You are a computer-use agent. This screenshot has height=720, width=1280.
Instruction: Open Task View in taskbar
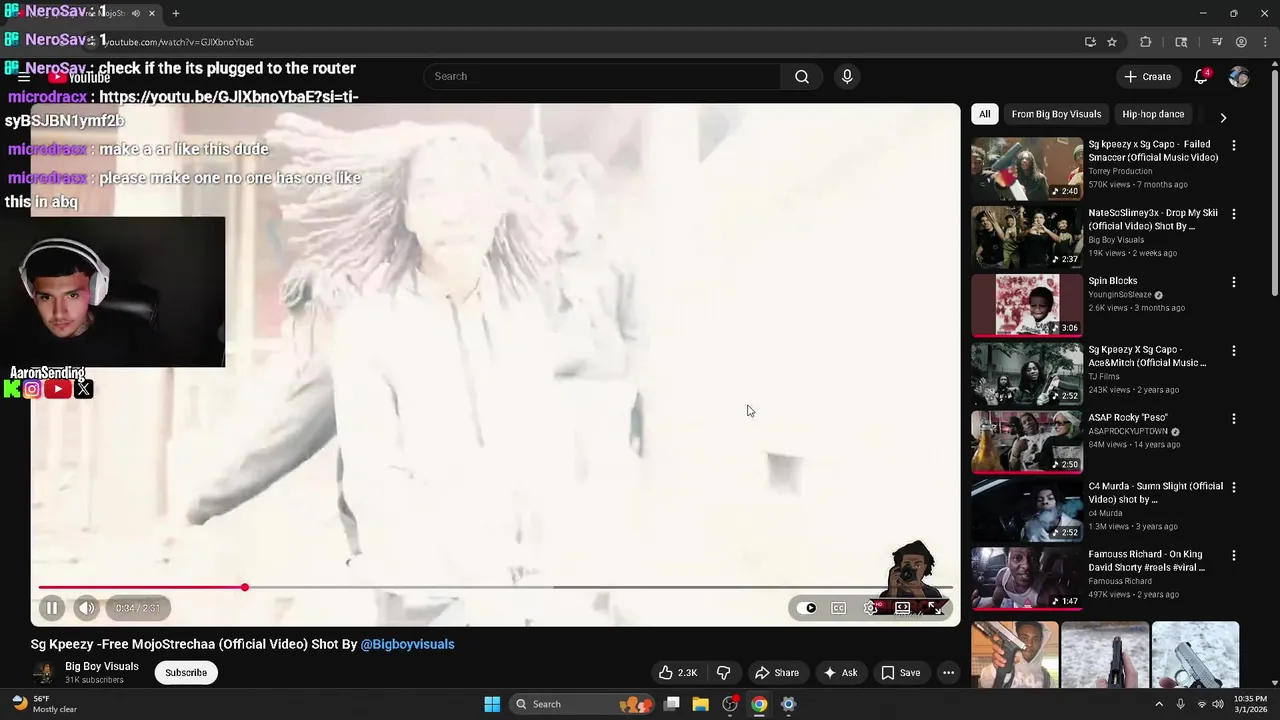click(x=672, y=704)
